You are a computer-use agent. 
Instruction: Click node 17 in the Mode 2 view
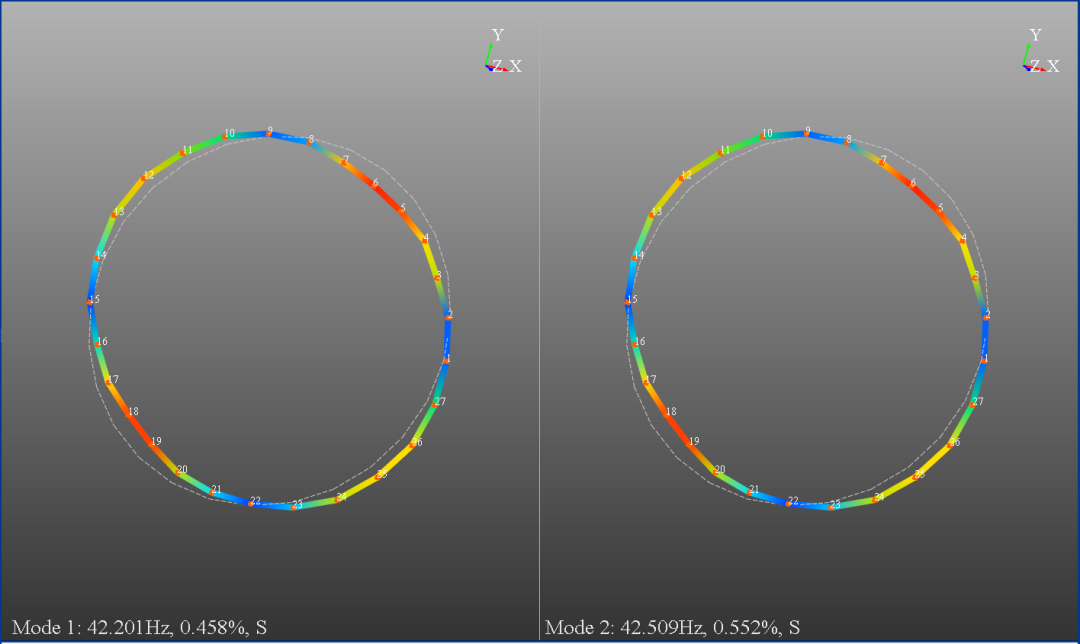647,382
